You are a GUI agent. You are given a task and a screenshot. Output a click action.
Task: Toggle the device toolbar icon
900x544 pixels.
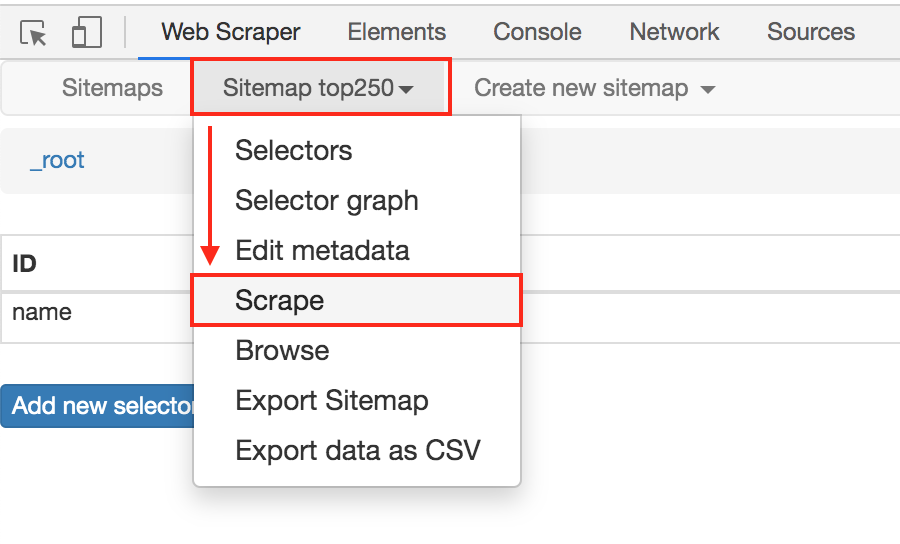click(87, 33)
